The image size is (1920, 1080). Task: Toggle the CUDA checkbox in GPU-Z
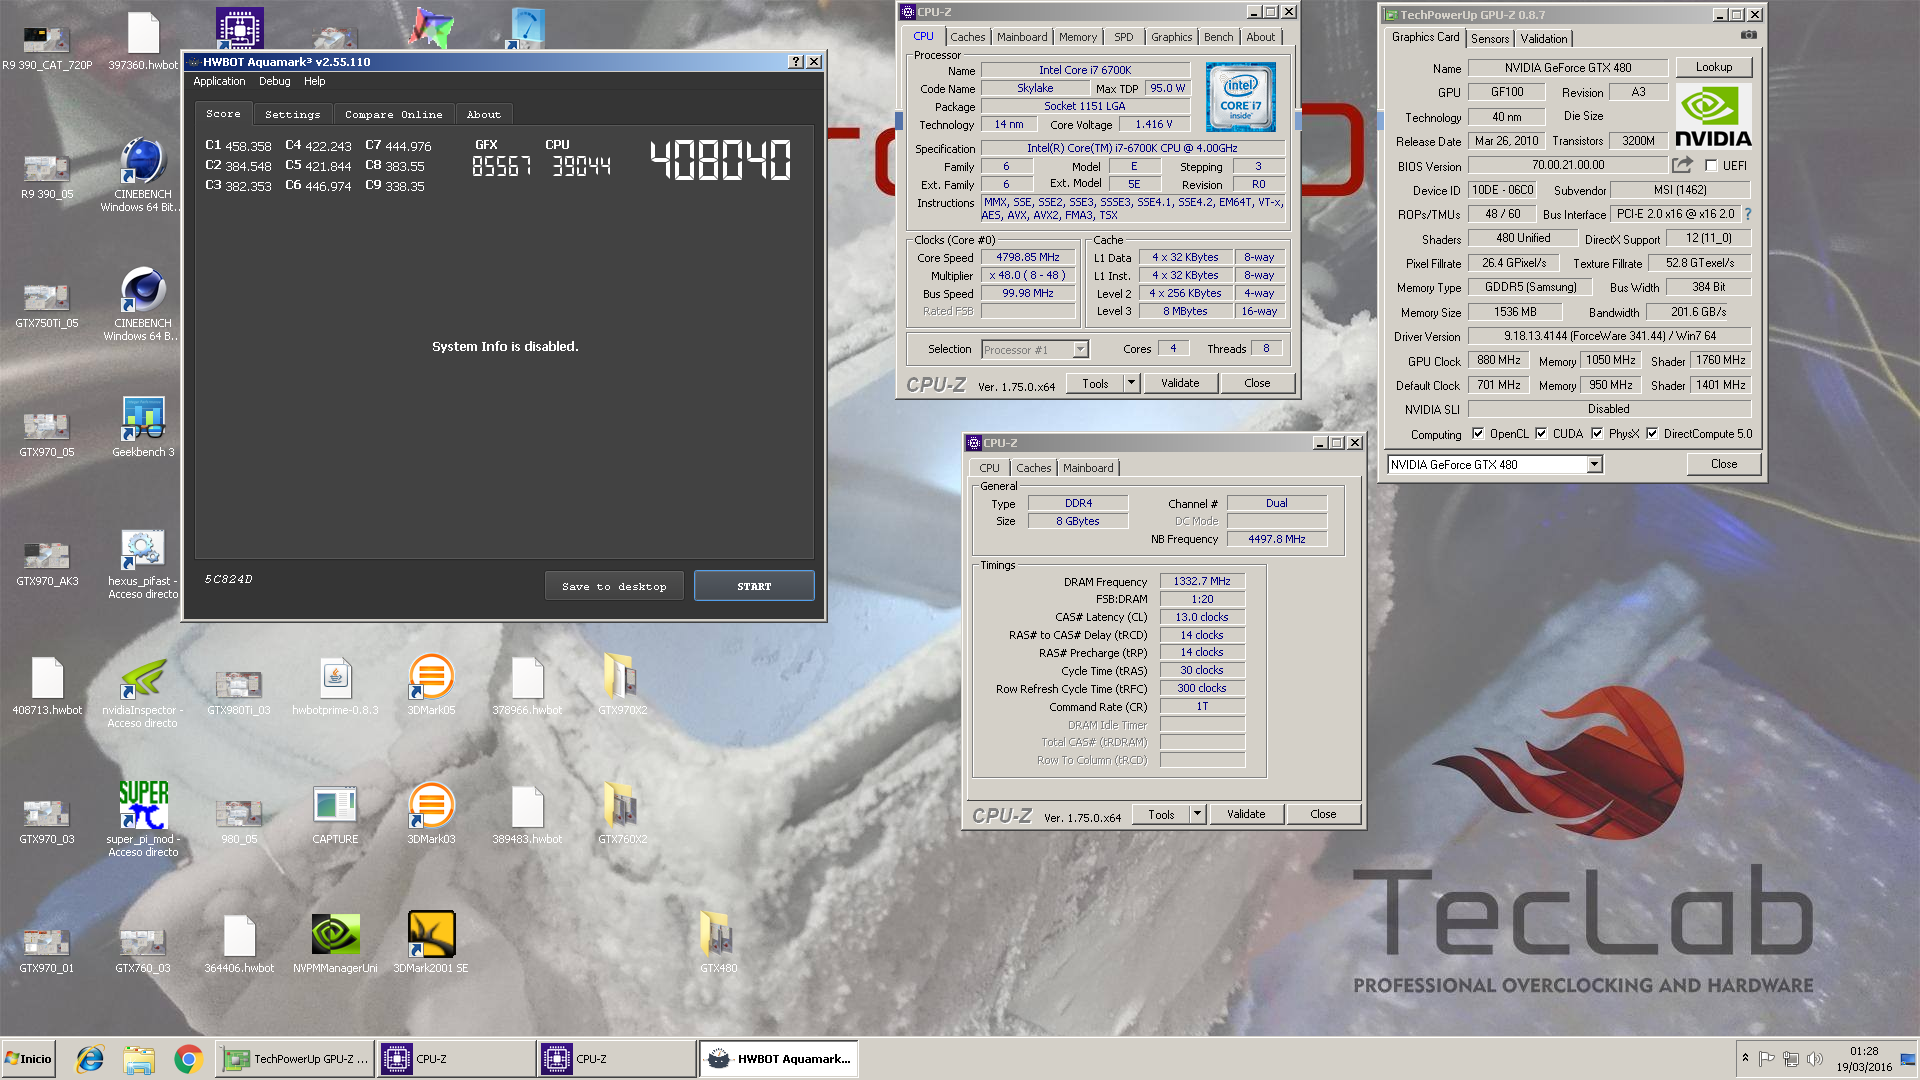[1541, 434]
